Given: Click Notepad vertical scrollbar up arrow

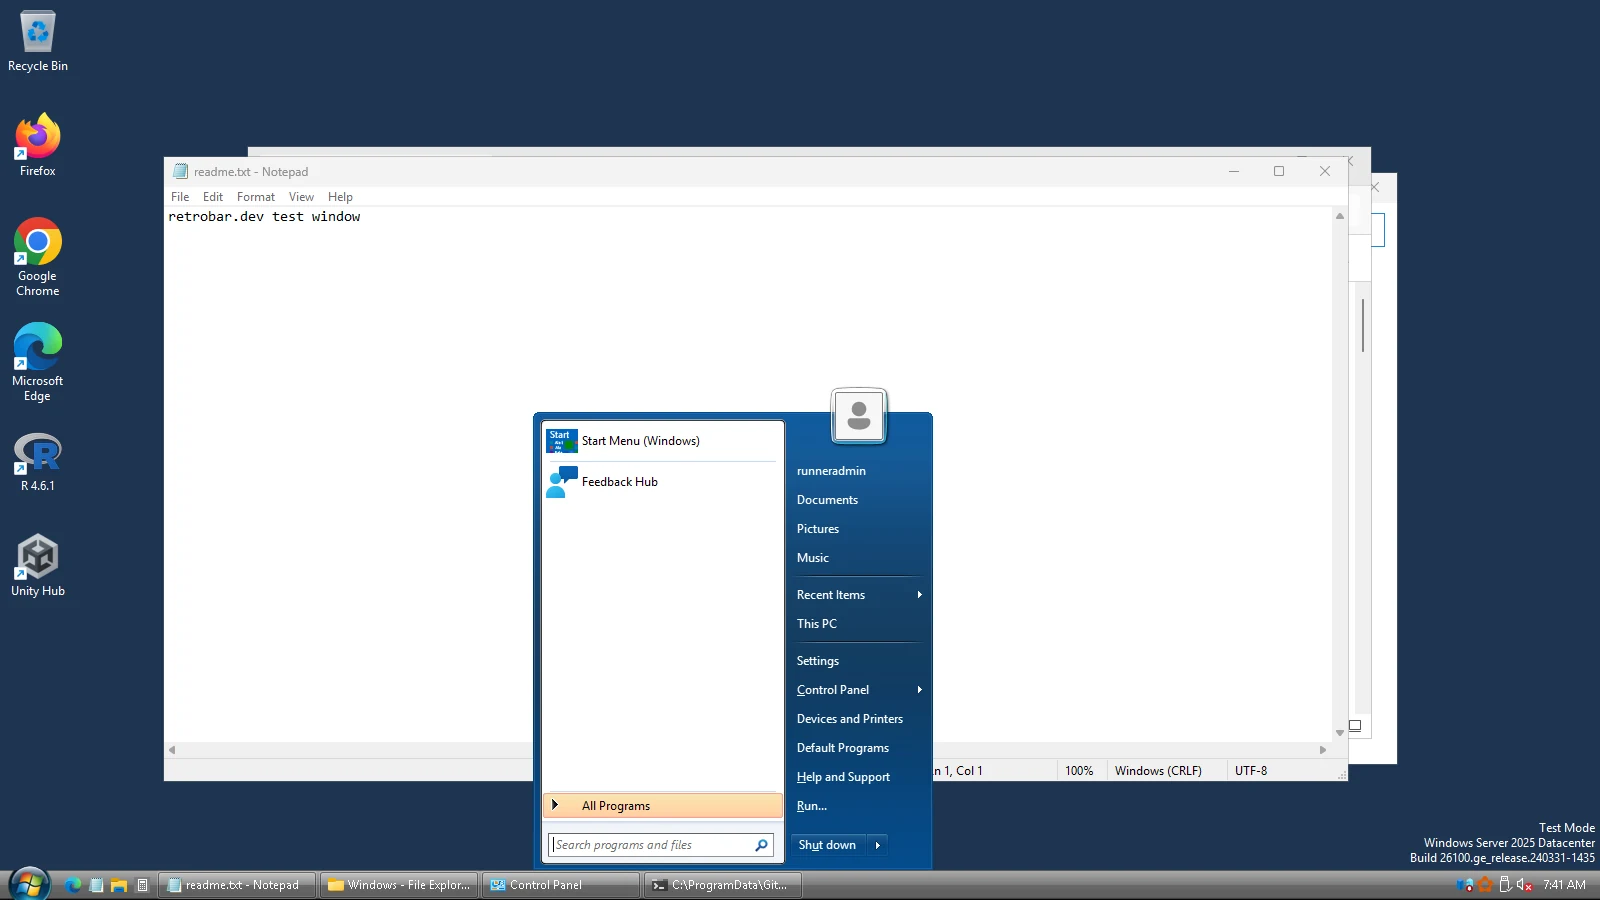Looking at the screenshot, I should coord(1340,216).
